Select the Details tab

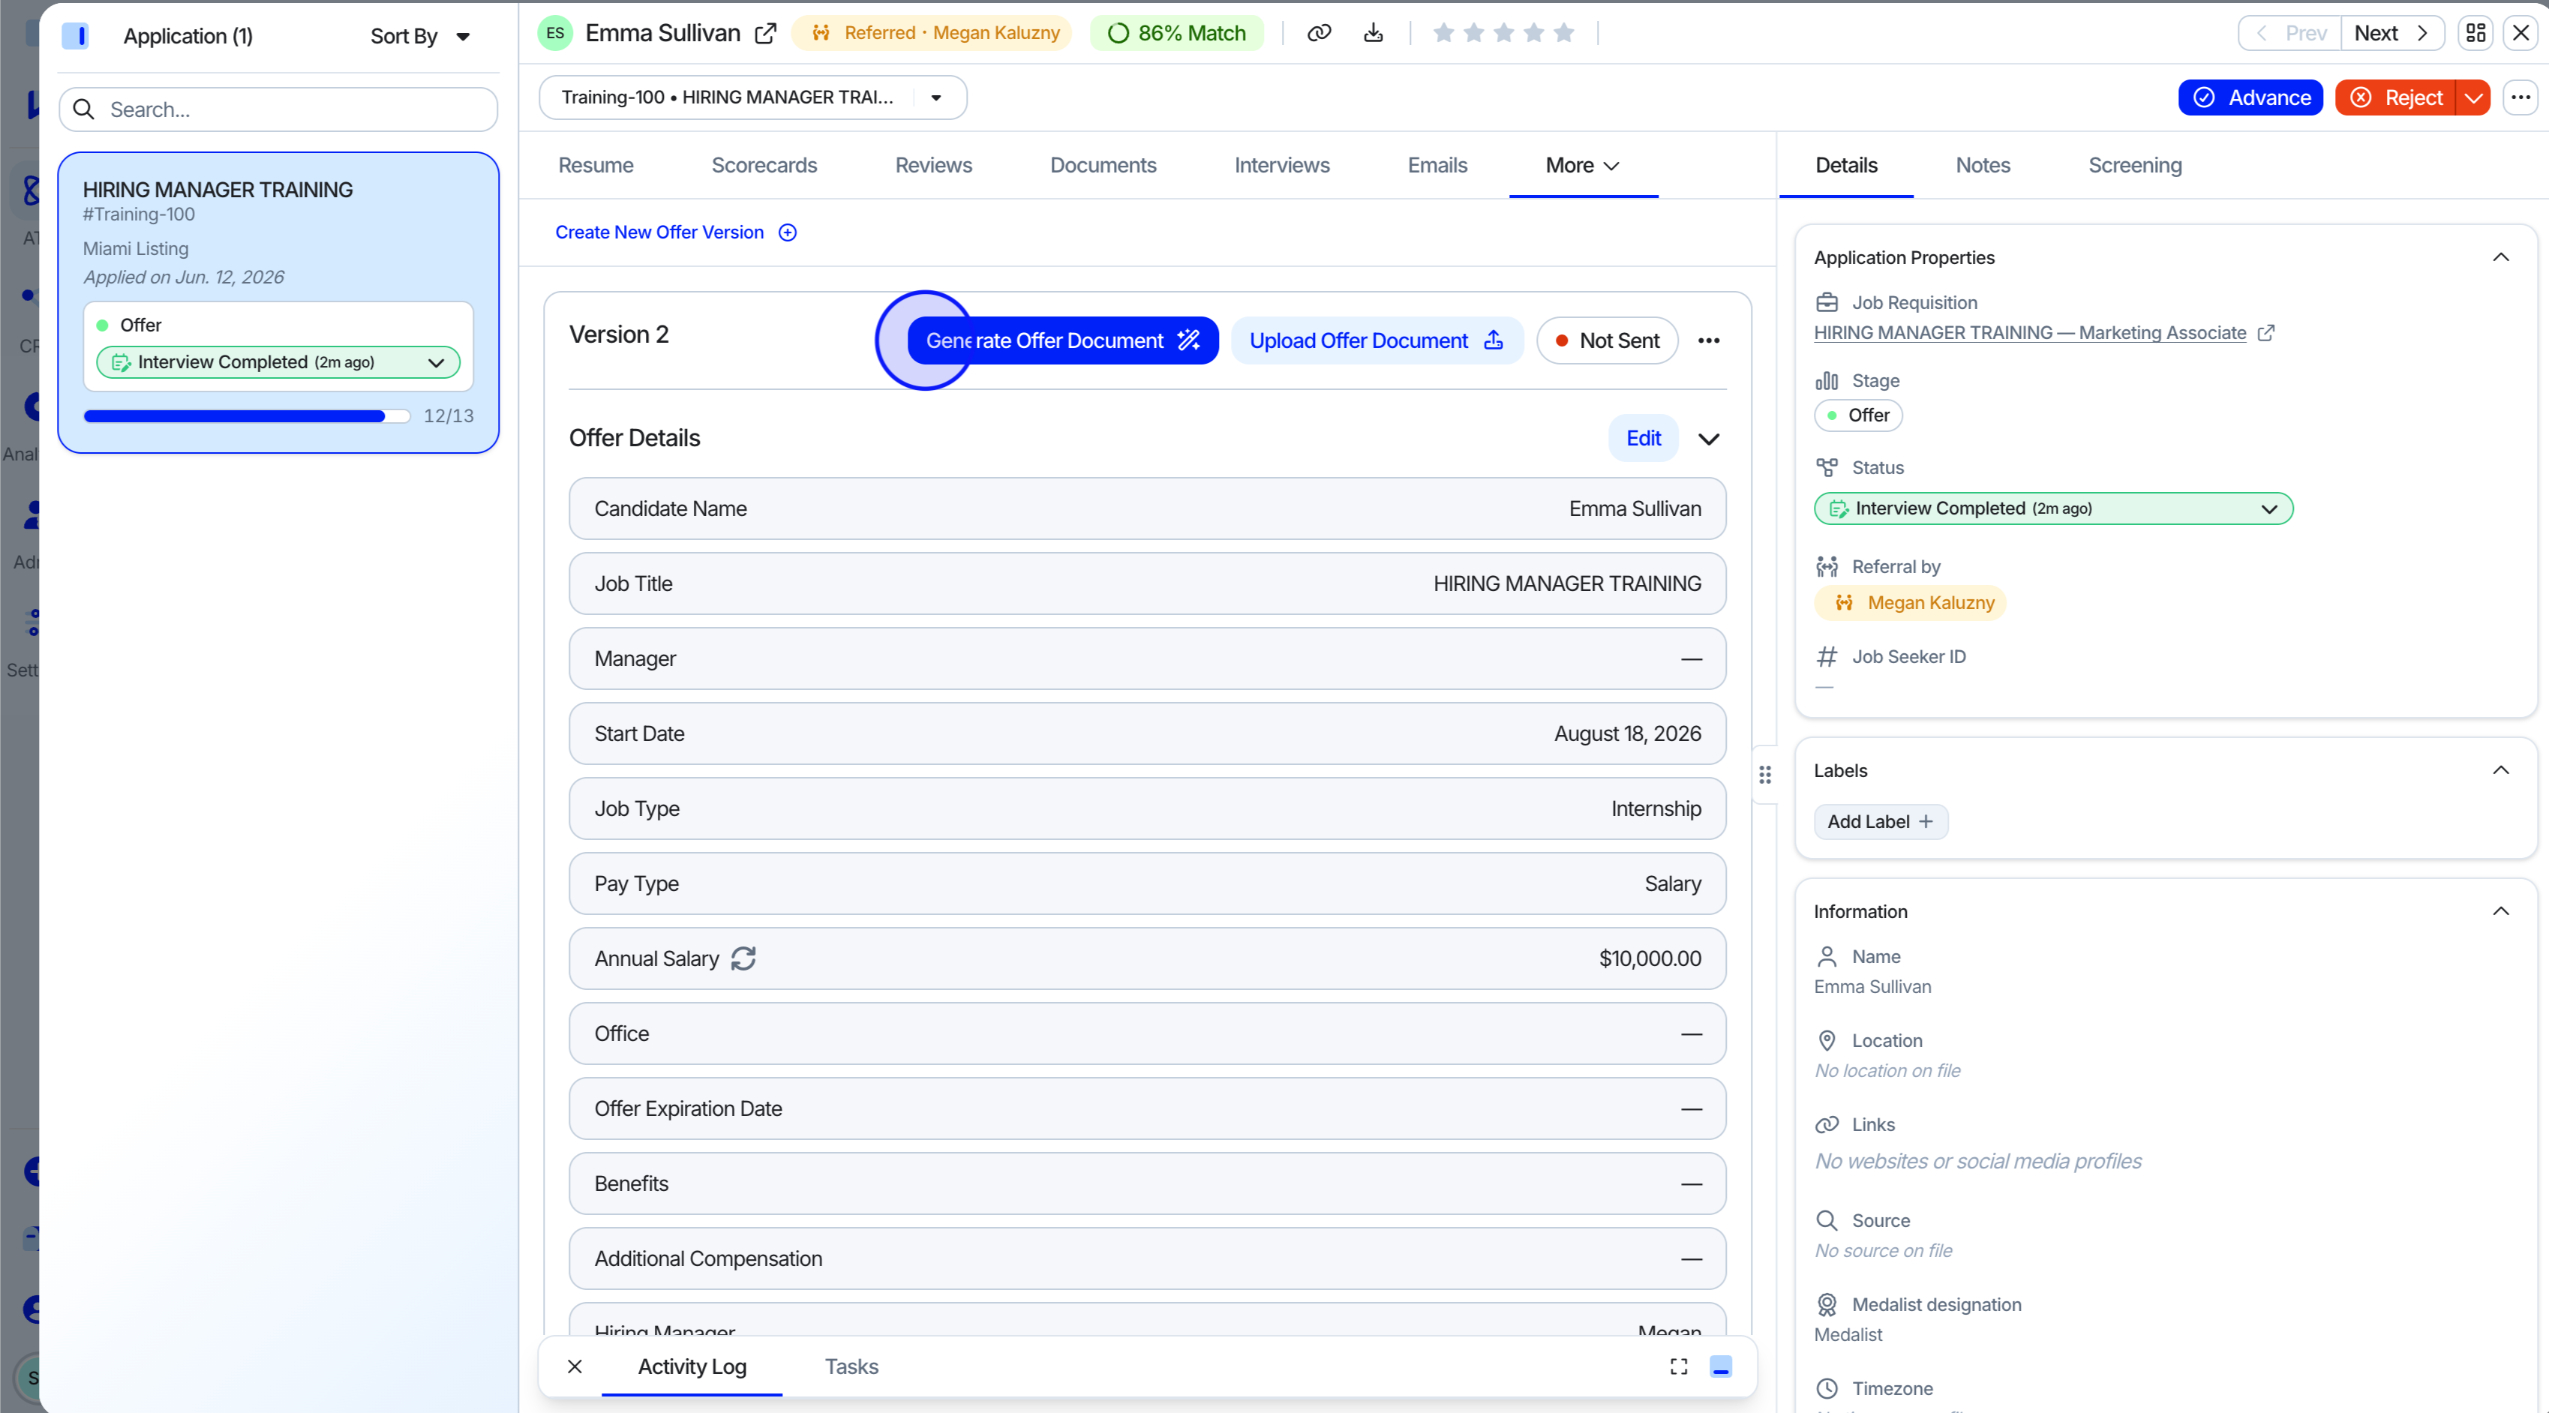pos(1846,166)
